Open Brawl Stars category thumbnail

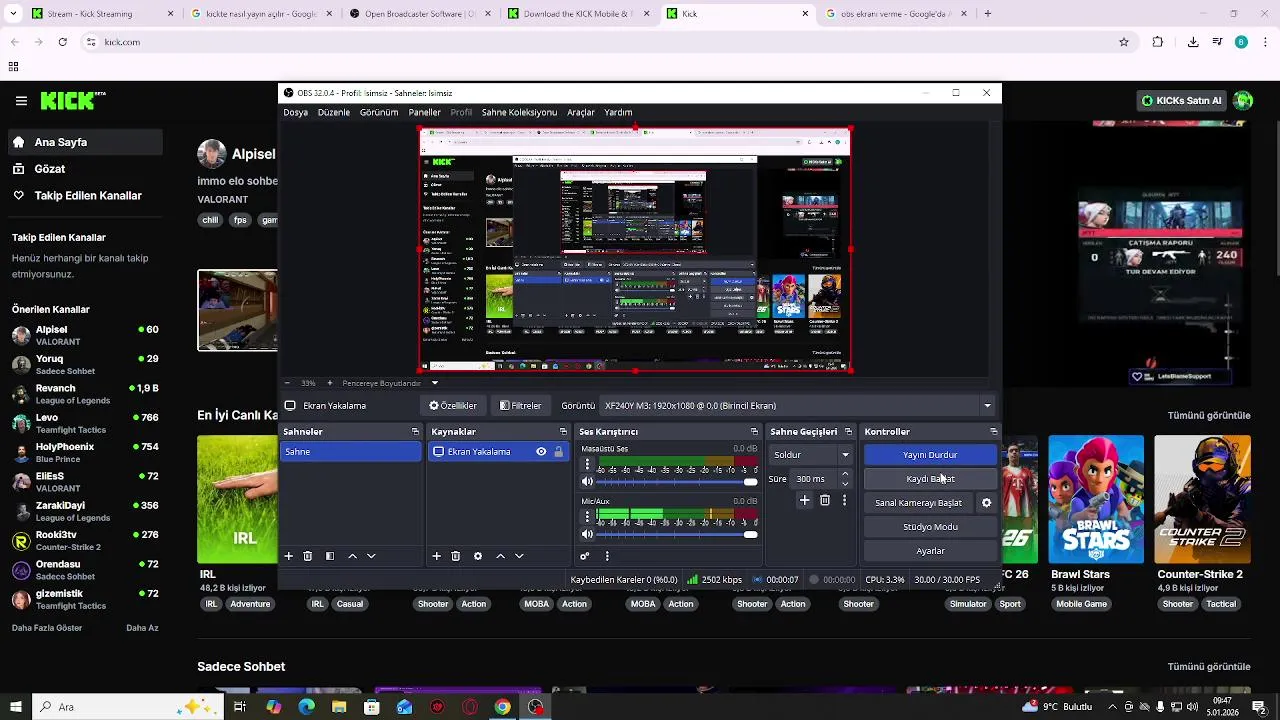[1096, 499]
